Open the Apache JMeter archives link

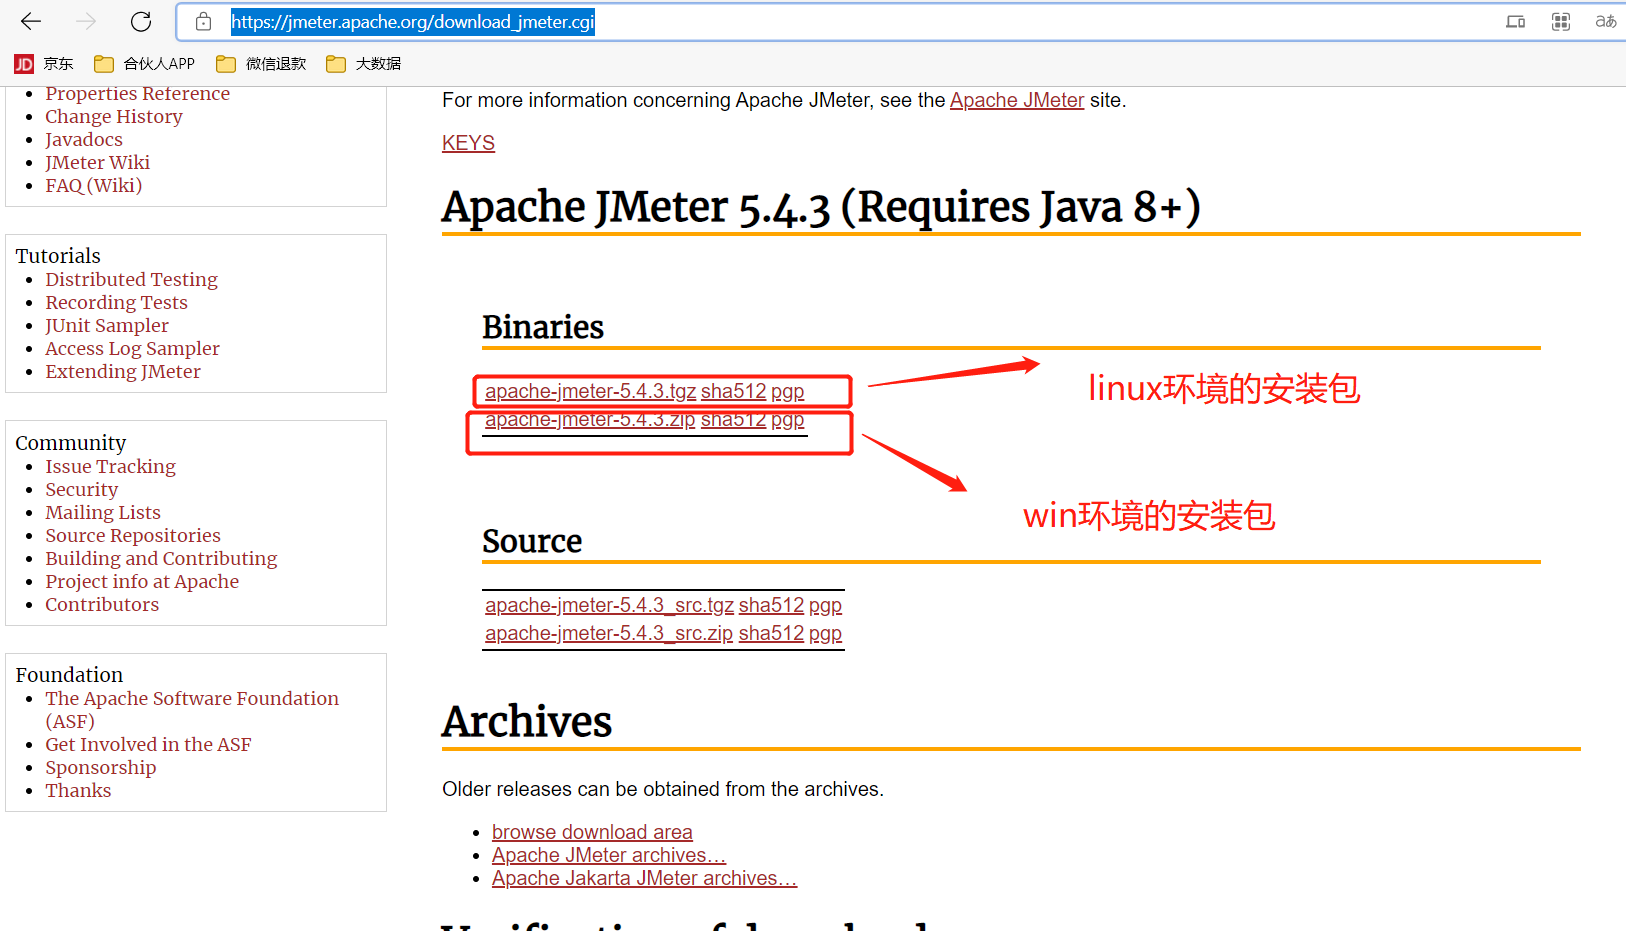tap(609, 855)
